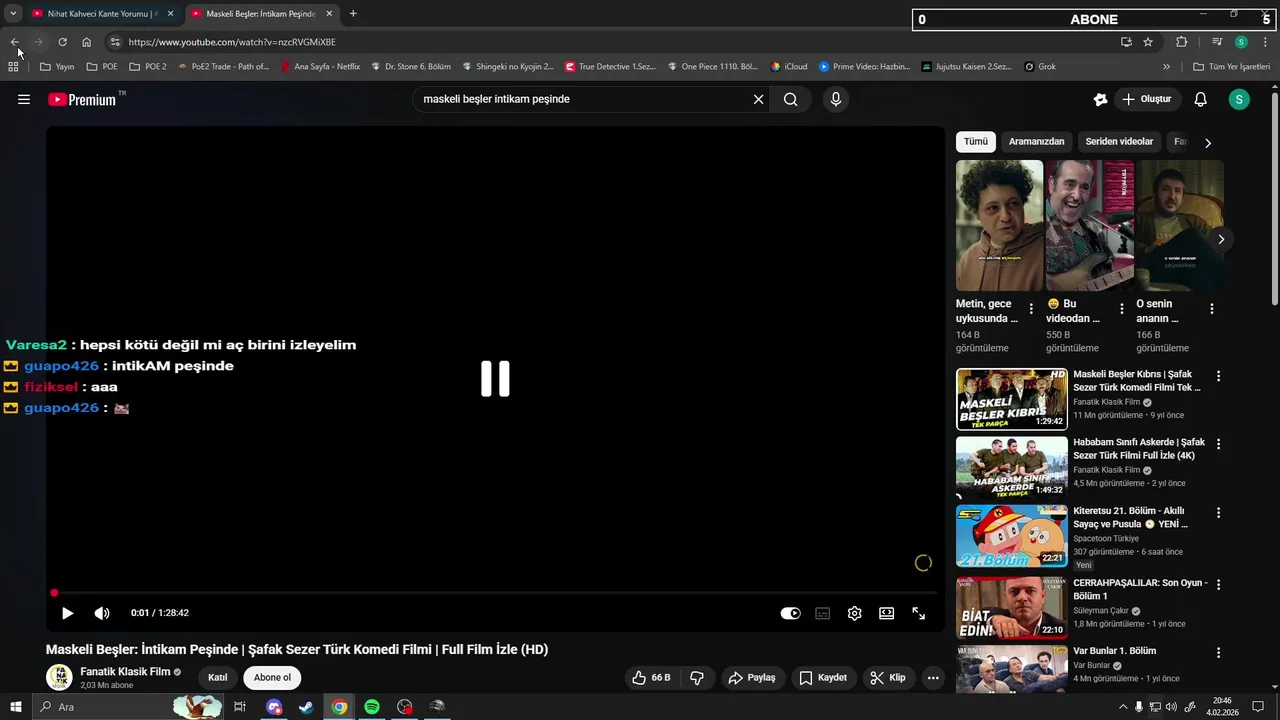This screenshot has width=1280, height=720.
Task: Open a new browser tab
Action: pyautogui.click(x=353, y=14)
